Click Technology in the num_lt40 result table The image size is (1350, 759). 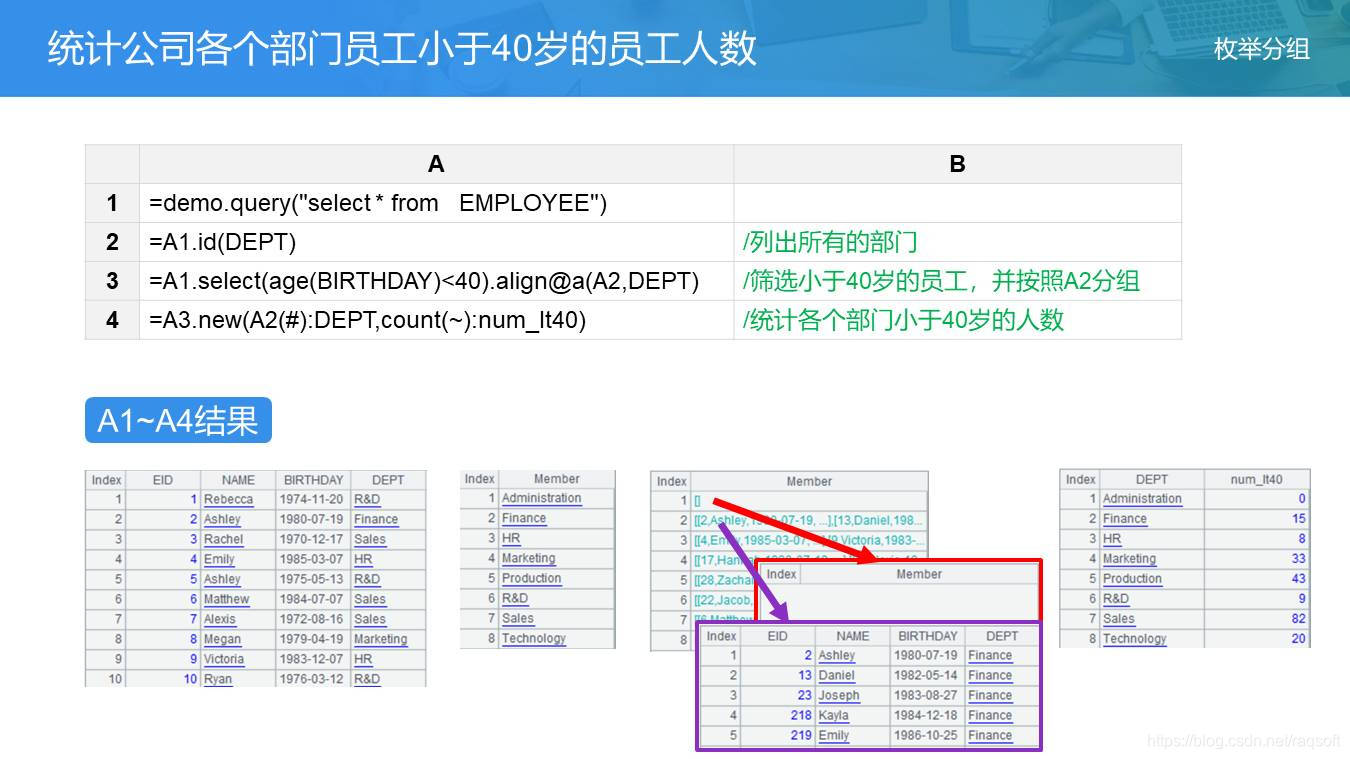click(1135, 639)
